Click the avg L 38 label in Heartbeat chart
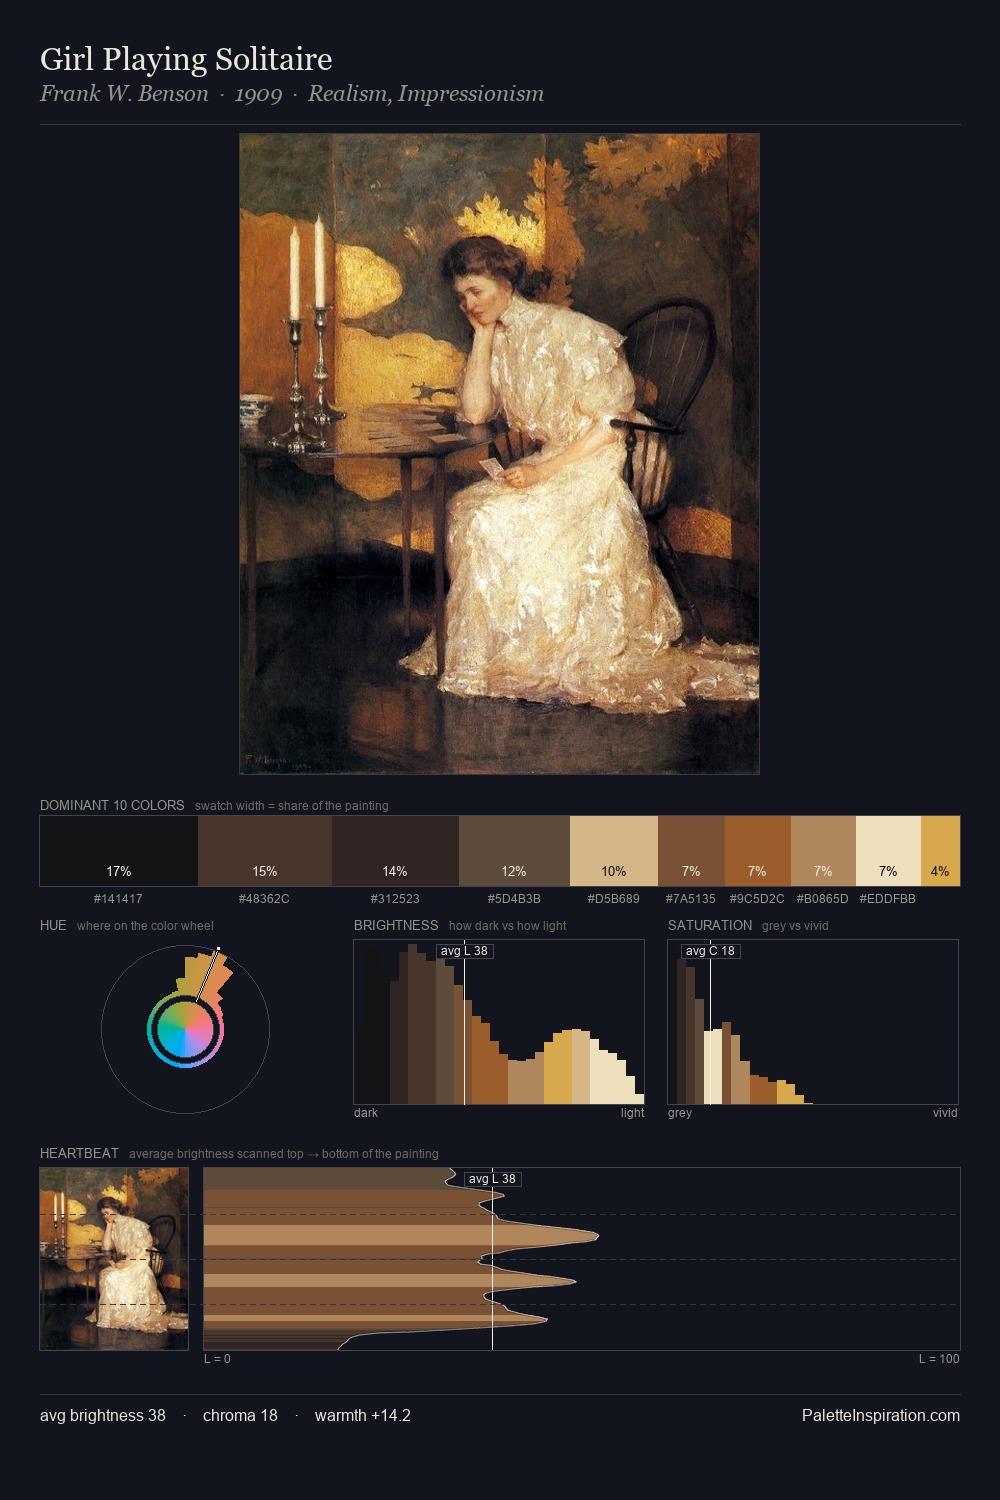This screenshot has width=1000, height=1500. [492, 1179]
